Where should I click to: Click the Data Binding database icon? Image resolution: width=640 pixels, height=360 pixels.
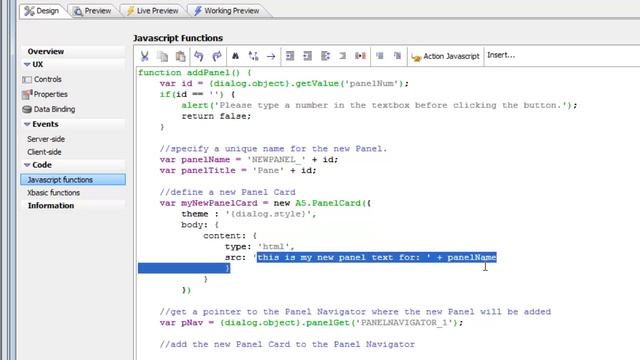click(27, 109)
